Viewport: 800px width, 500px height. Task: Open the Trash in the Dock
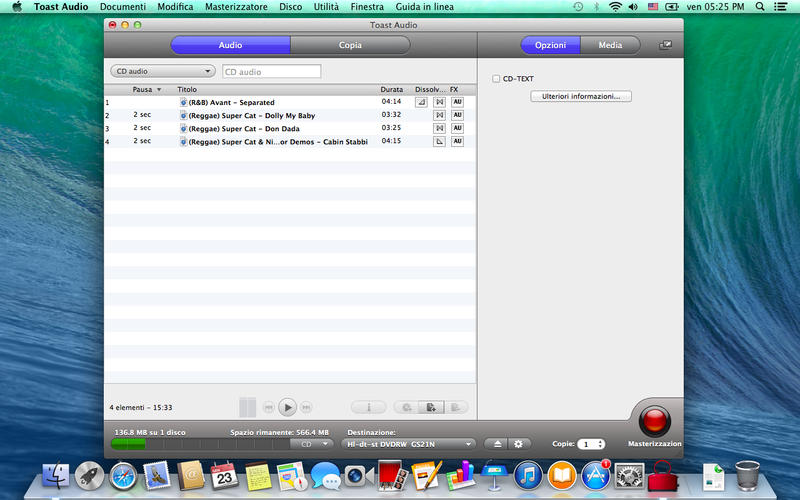(x=747, y=476)
